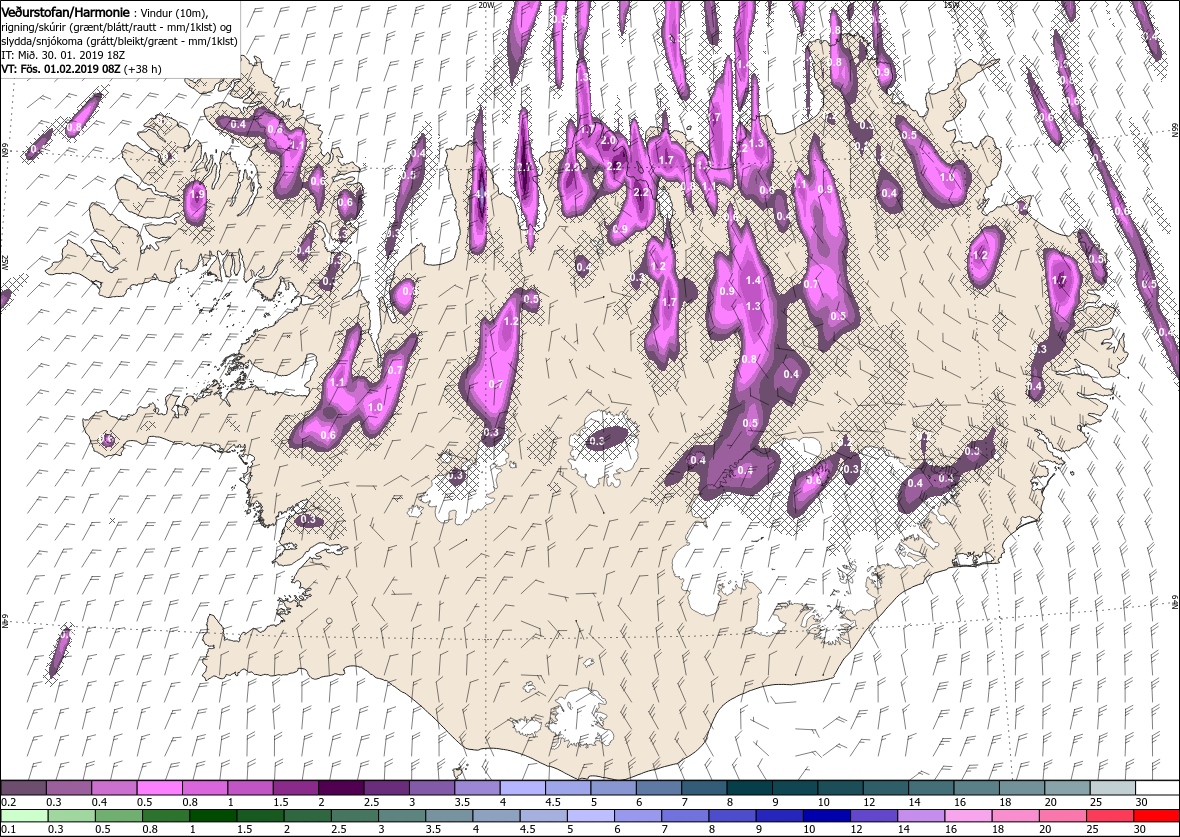Screen dimensions: 1180x837
Task: Select the periwinkle 6–7 rain legend swatch
Action: pyautogui.click(x=637, y=816)
